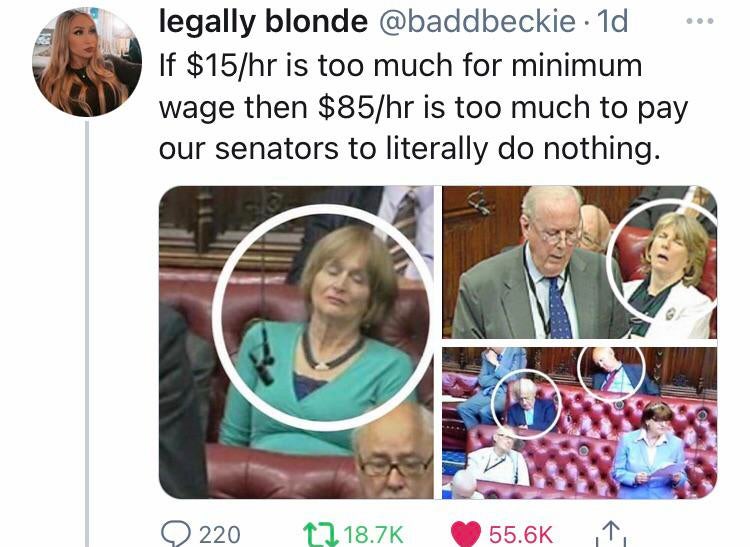
Task: Tap the share upload arrow icon
Action: (611, 533)
